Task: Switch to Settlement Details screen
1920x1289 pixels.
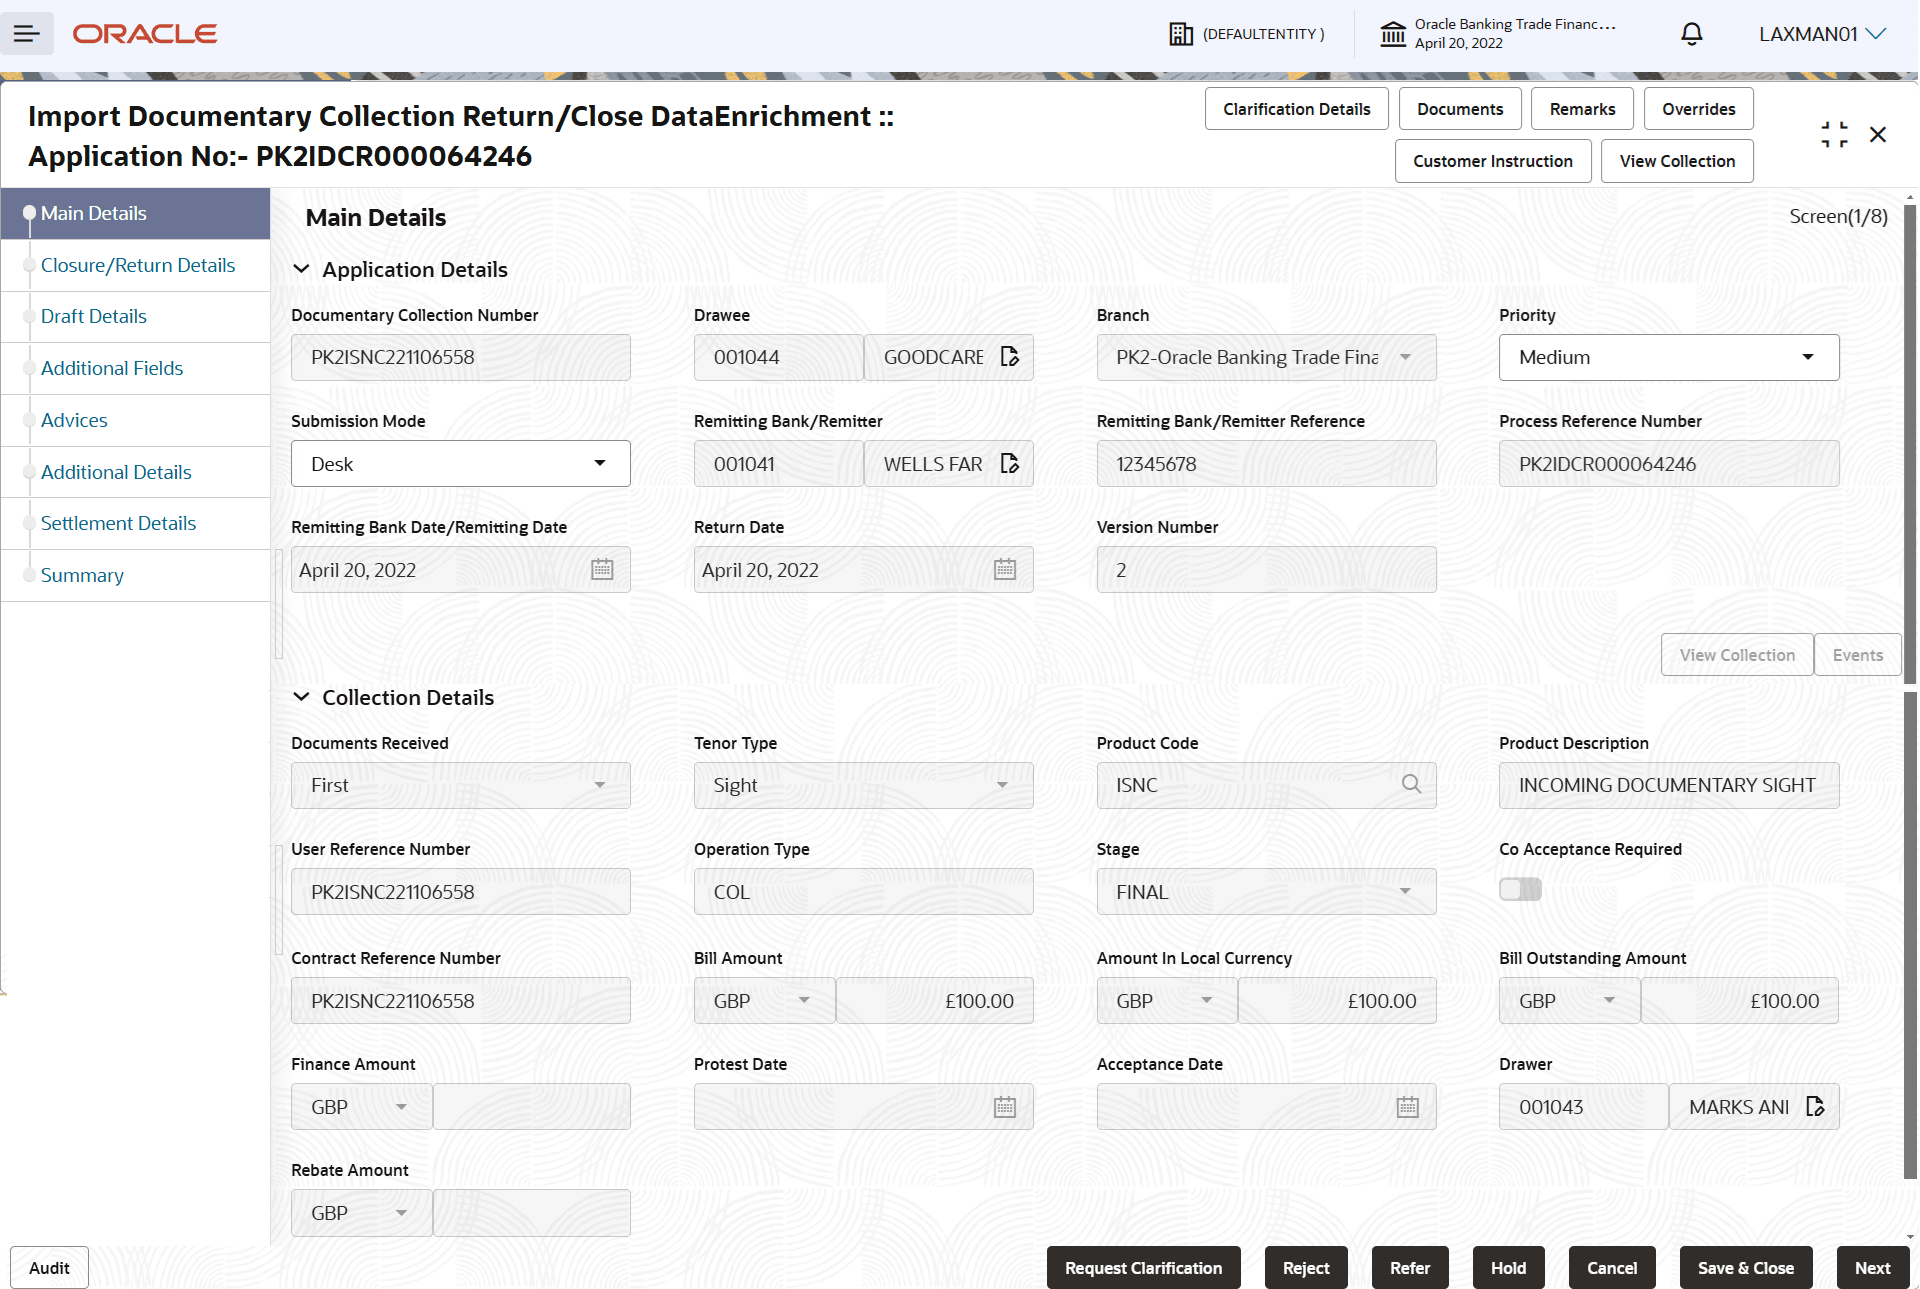Action: [118, 523]
